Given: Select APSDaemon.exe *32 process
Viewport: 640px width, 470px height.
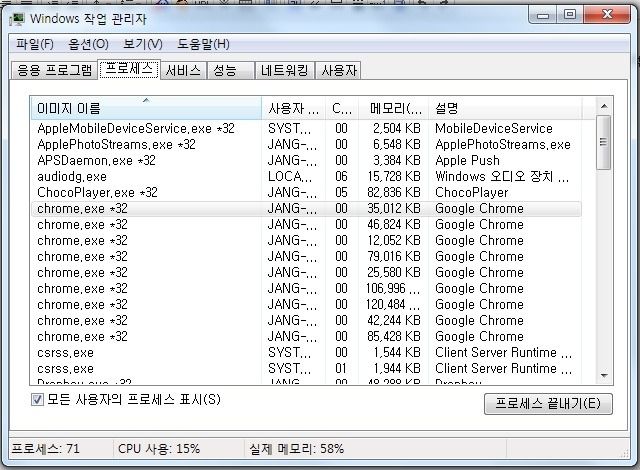Looking at the screenshot, I should tap(306, 160).
